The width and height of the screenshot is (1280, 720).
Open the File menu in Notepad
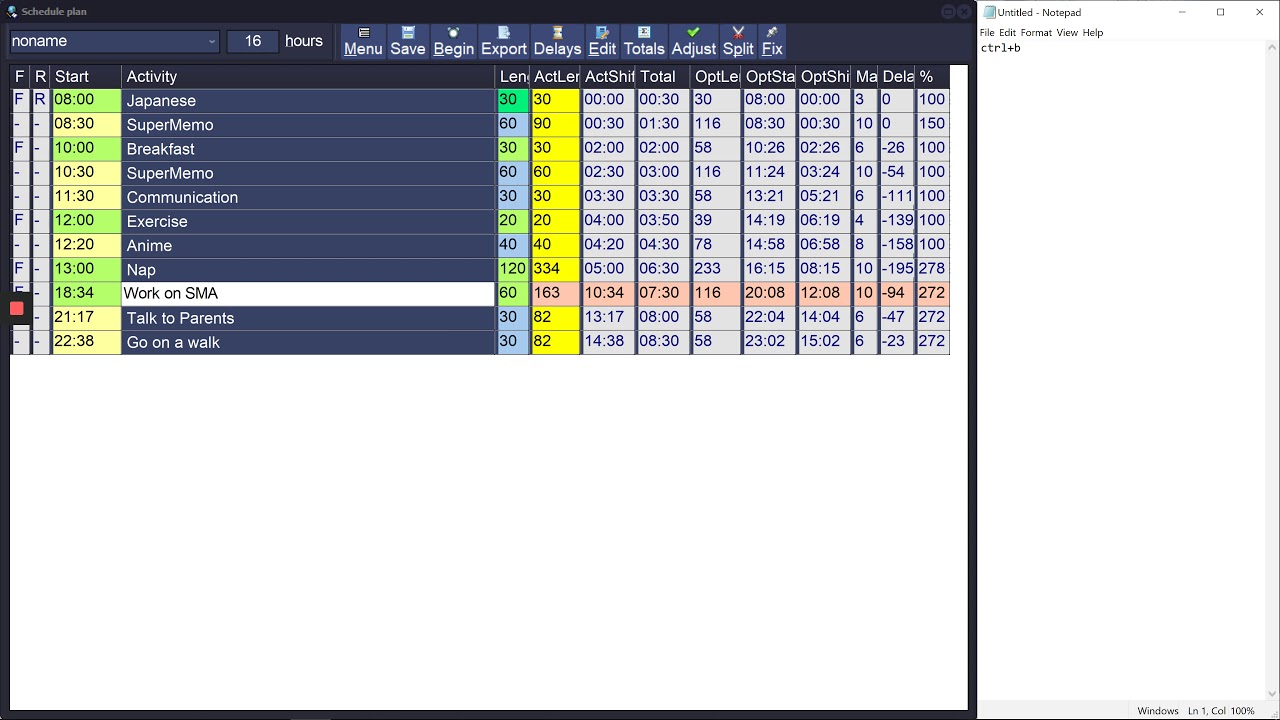tap(987, 33)
